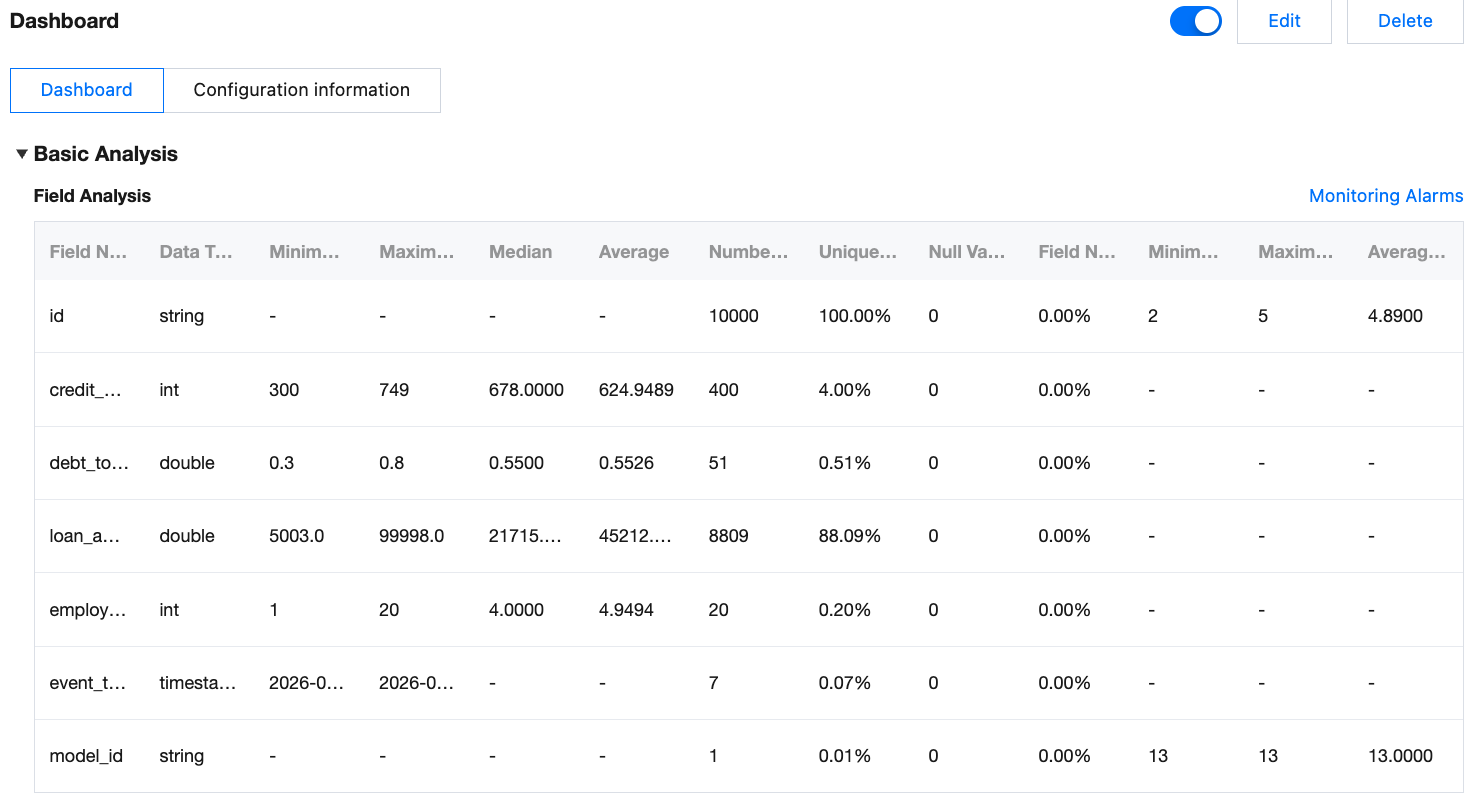Click the 99998.0 maximum value cell

click(x=411, y=536)
